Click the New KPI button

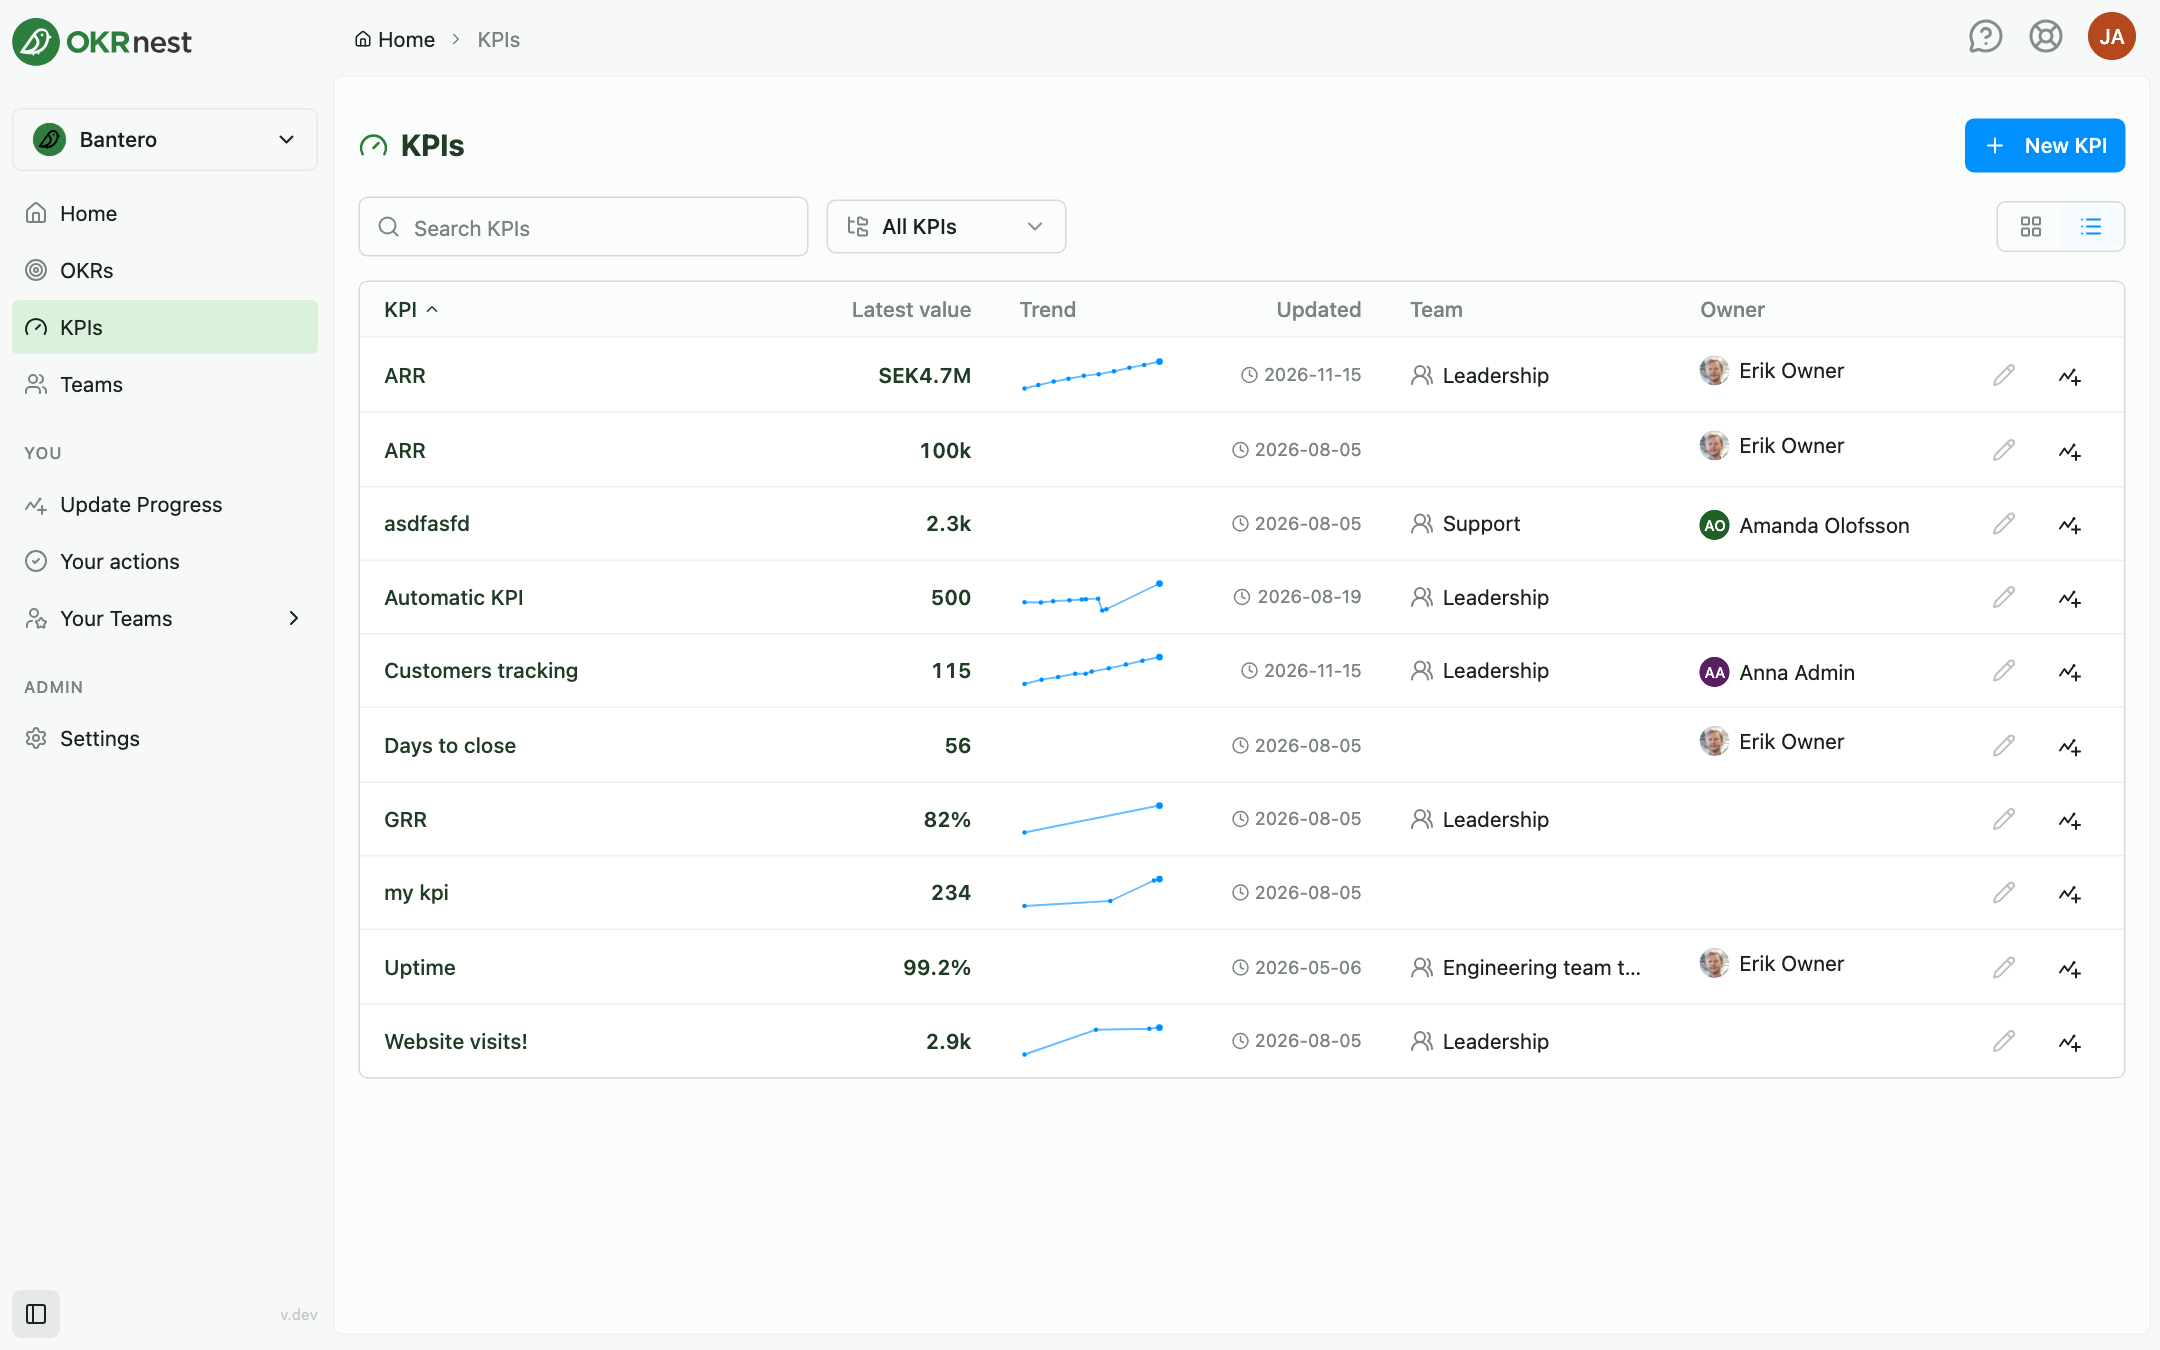tap(2044, 146)
